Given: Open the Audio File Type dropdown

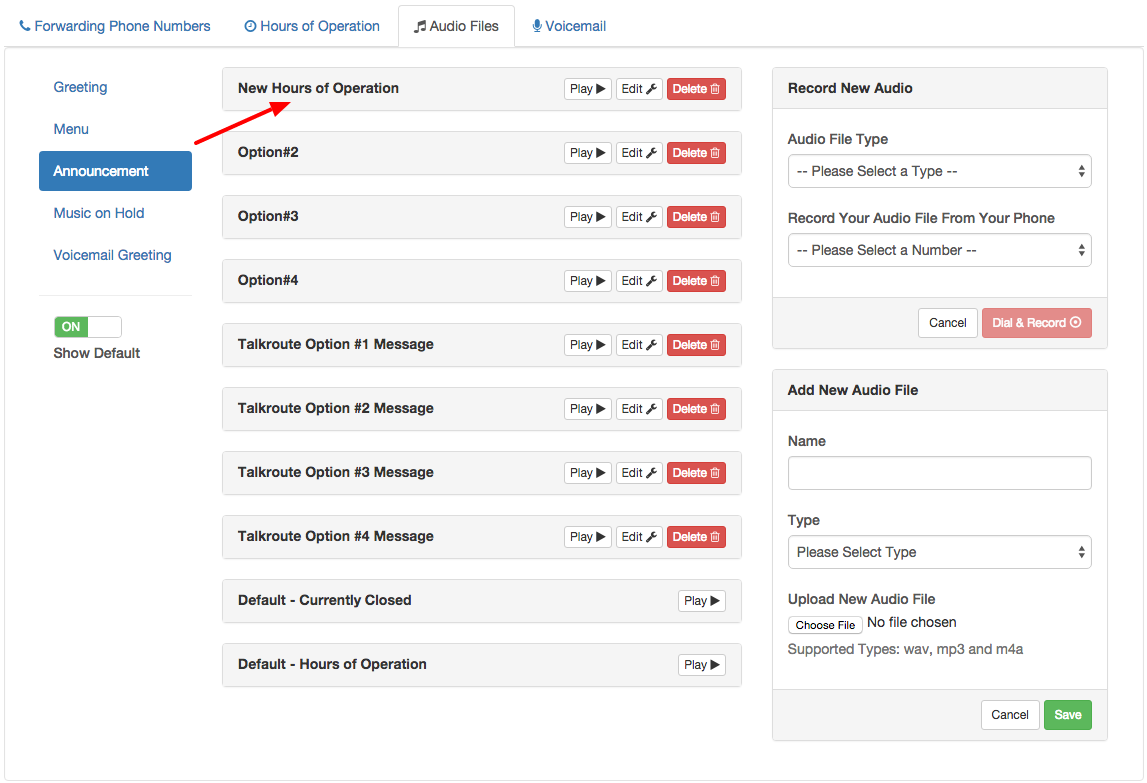Looking at the screenshot, I should [x=938, y=171].
